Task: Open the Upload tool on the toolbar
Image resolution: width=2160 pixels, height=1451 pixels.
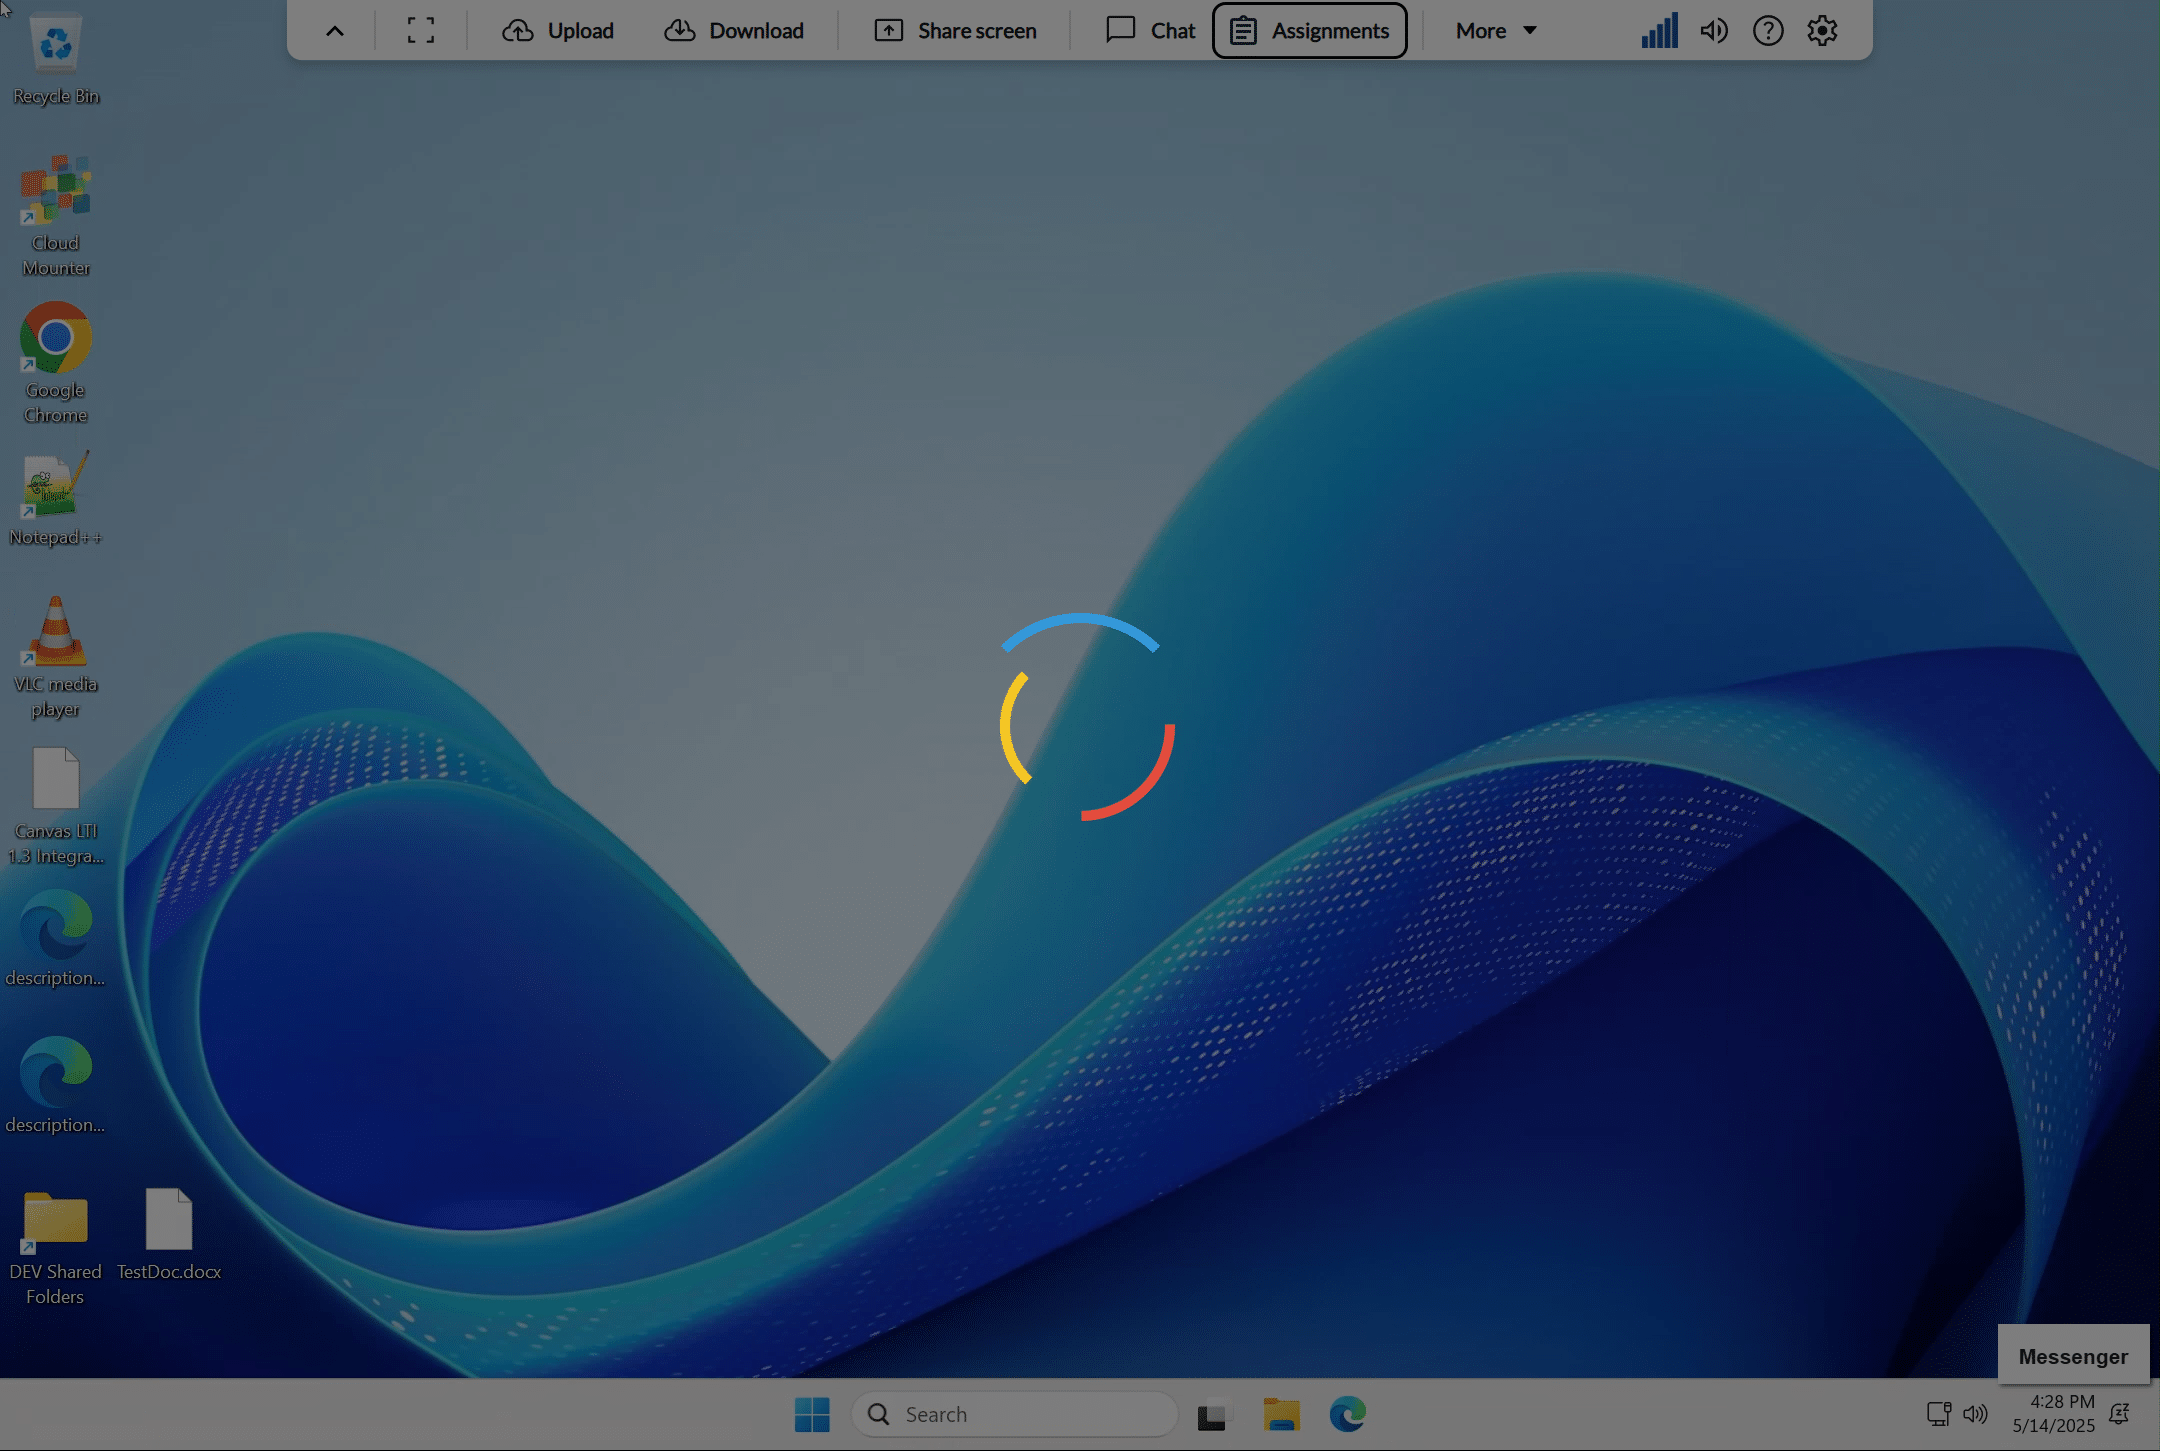Action: 557,30
